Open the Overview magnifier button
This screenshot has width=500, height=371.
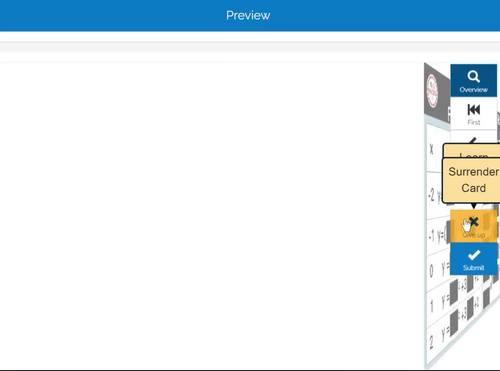pyautogui.click(x=473, y=81)
